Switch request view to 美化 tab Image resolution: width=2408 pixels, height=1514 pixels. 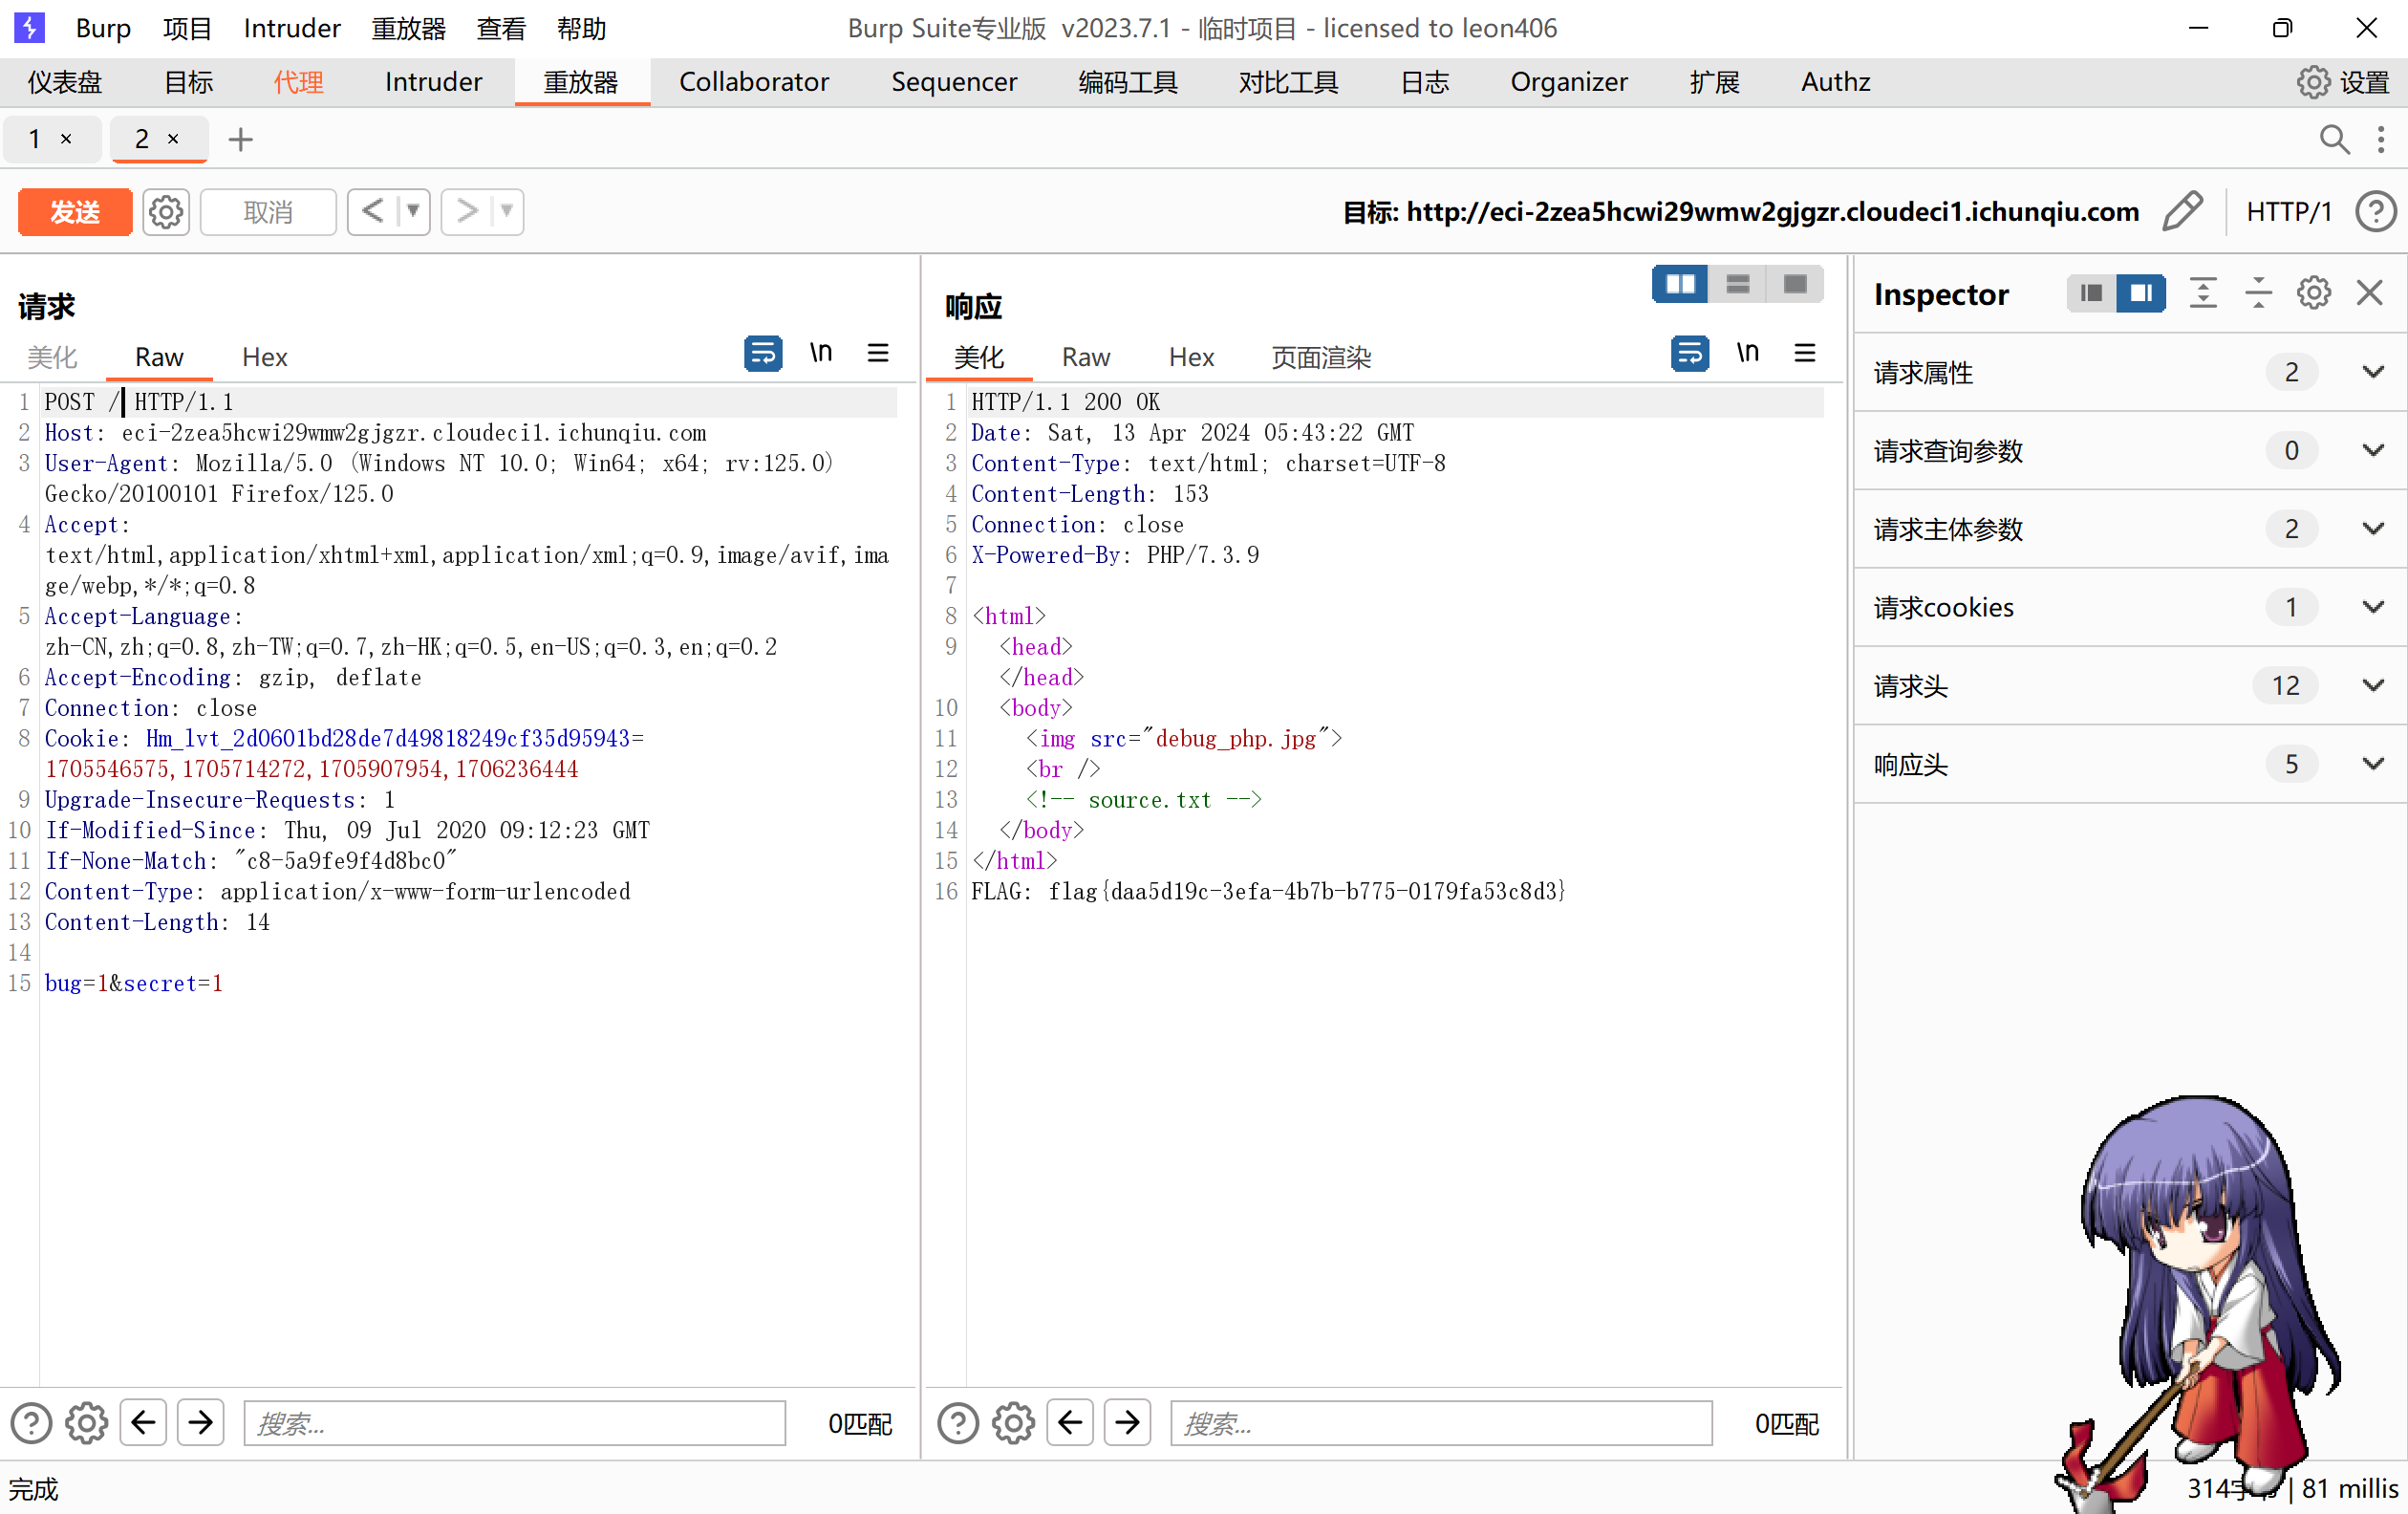point(52,357)
